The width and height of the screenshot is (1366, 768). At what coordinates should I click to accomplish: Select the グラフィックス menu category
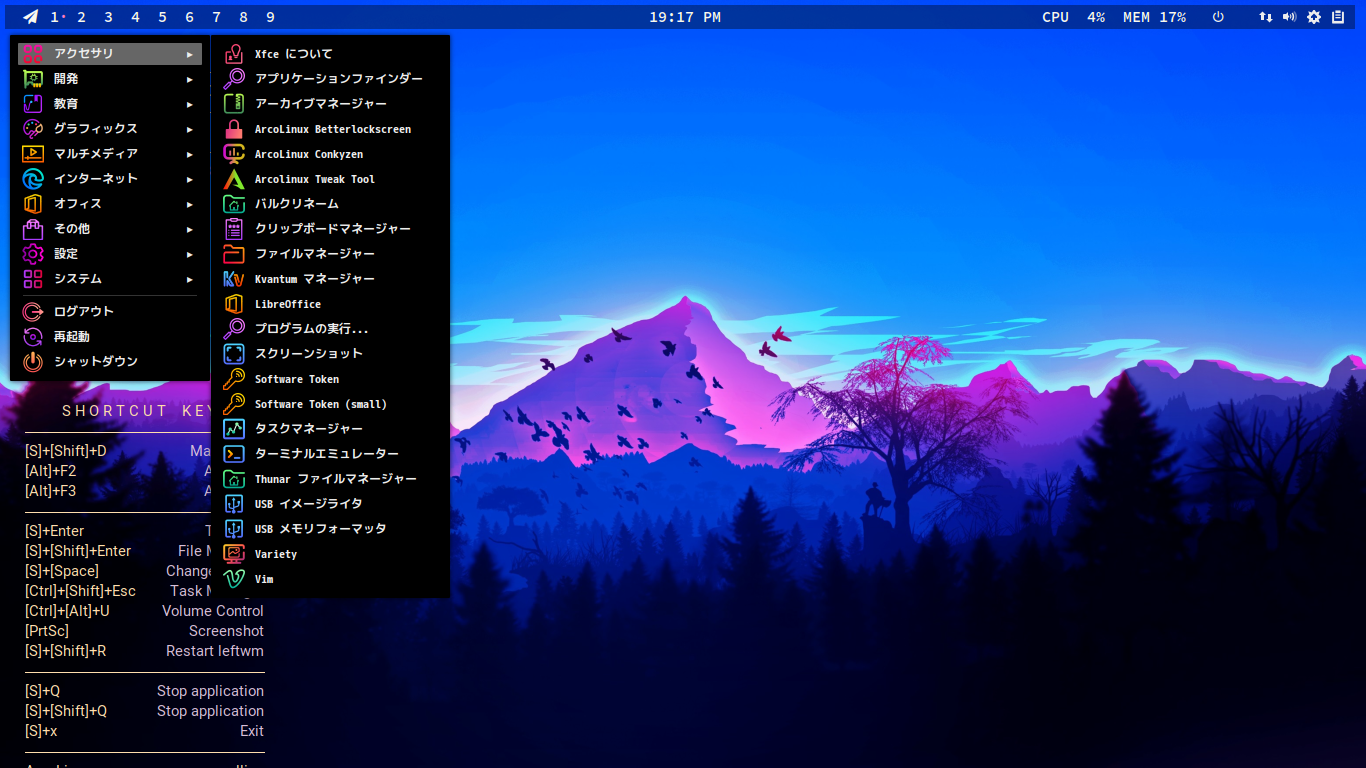[110, 129]
